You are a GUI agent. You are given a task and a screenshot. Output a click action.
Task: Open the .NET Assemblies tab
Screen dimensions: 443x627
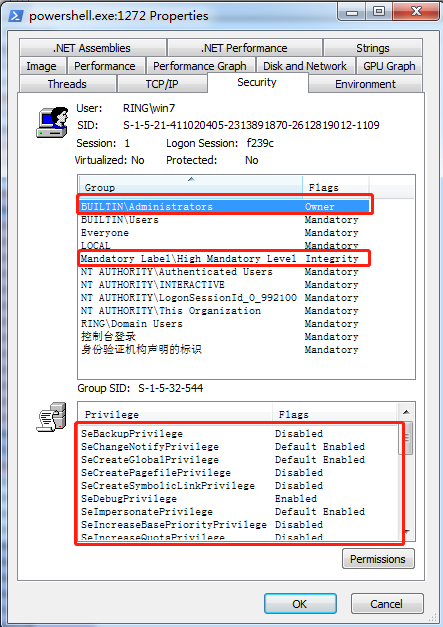coord(92,48)
